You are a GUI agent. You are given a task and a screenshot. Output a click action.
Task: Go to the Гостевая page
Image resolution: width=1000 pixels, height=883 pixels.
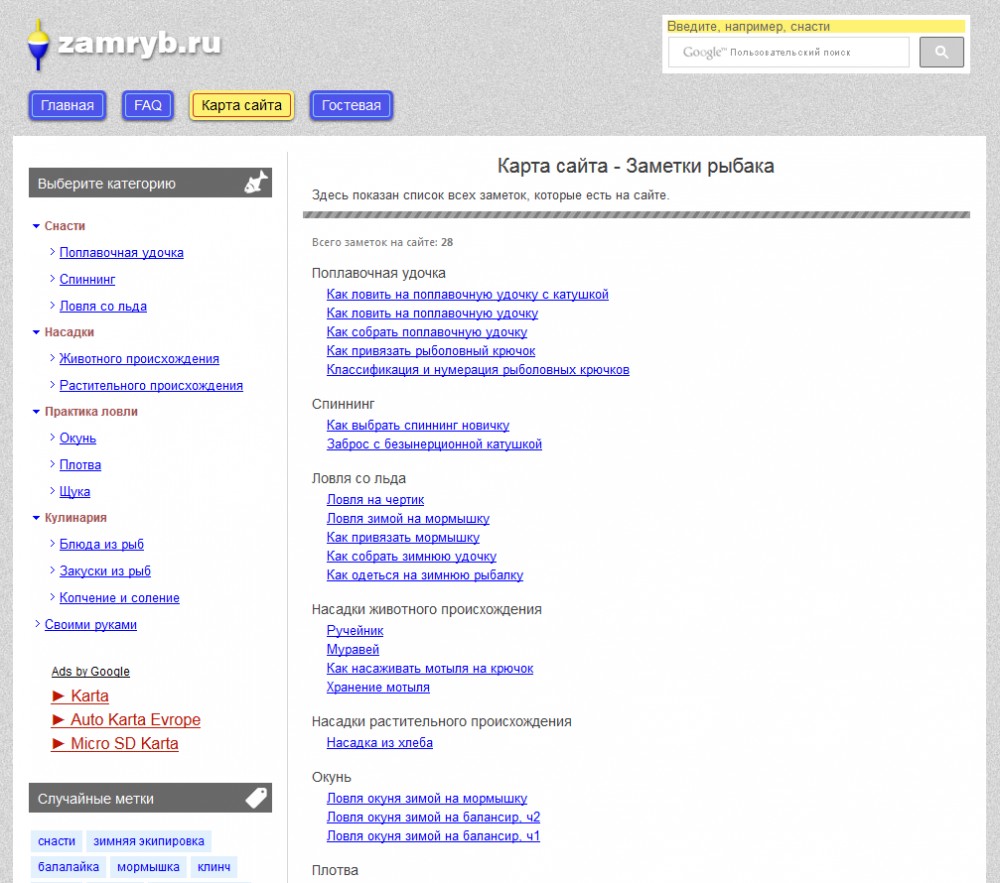351,105
